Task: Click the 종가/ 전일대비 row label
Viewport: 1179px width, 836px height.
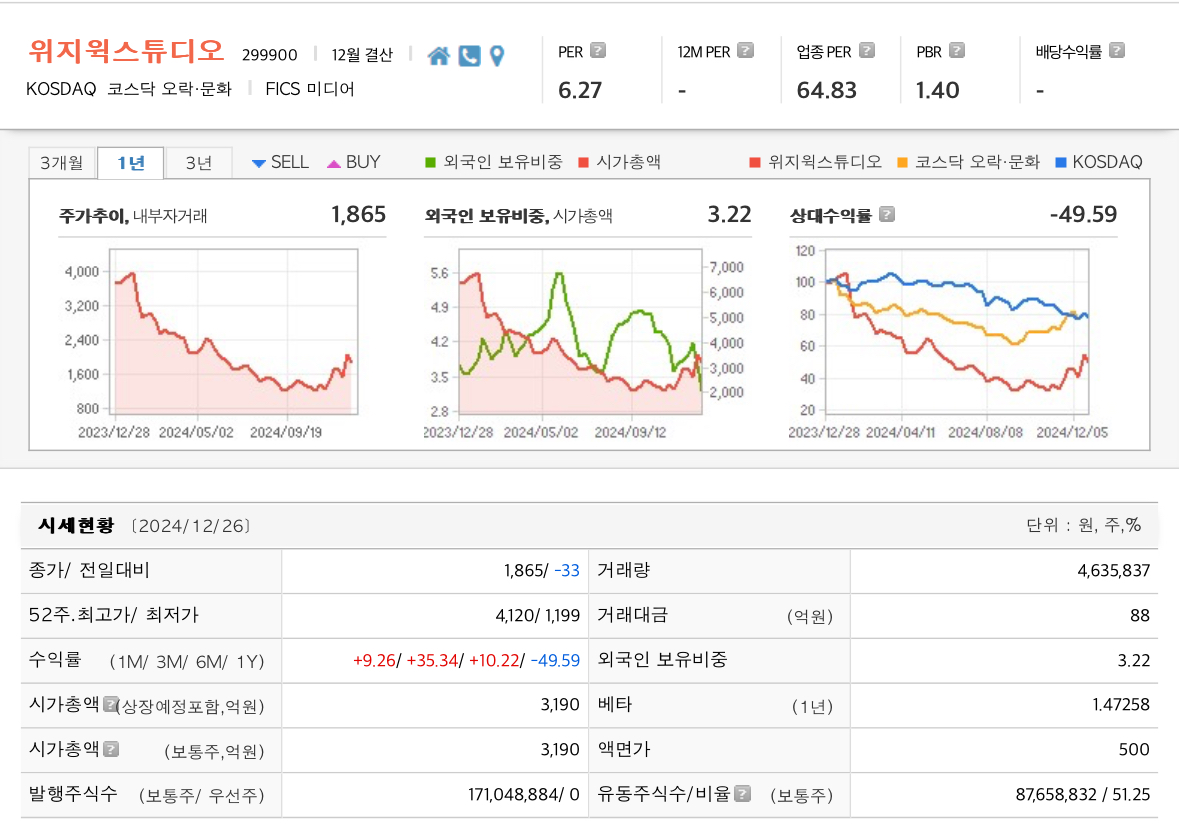Action: coord(89,571)
